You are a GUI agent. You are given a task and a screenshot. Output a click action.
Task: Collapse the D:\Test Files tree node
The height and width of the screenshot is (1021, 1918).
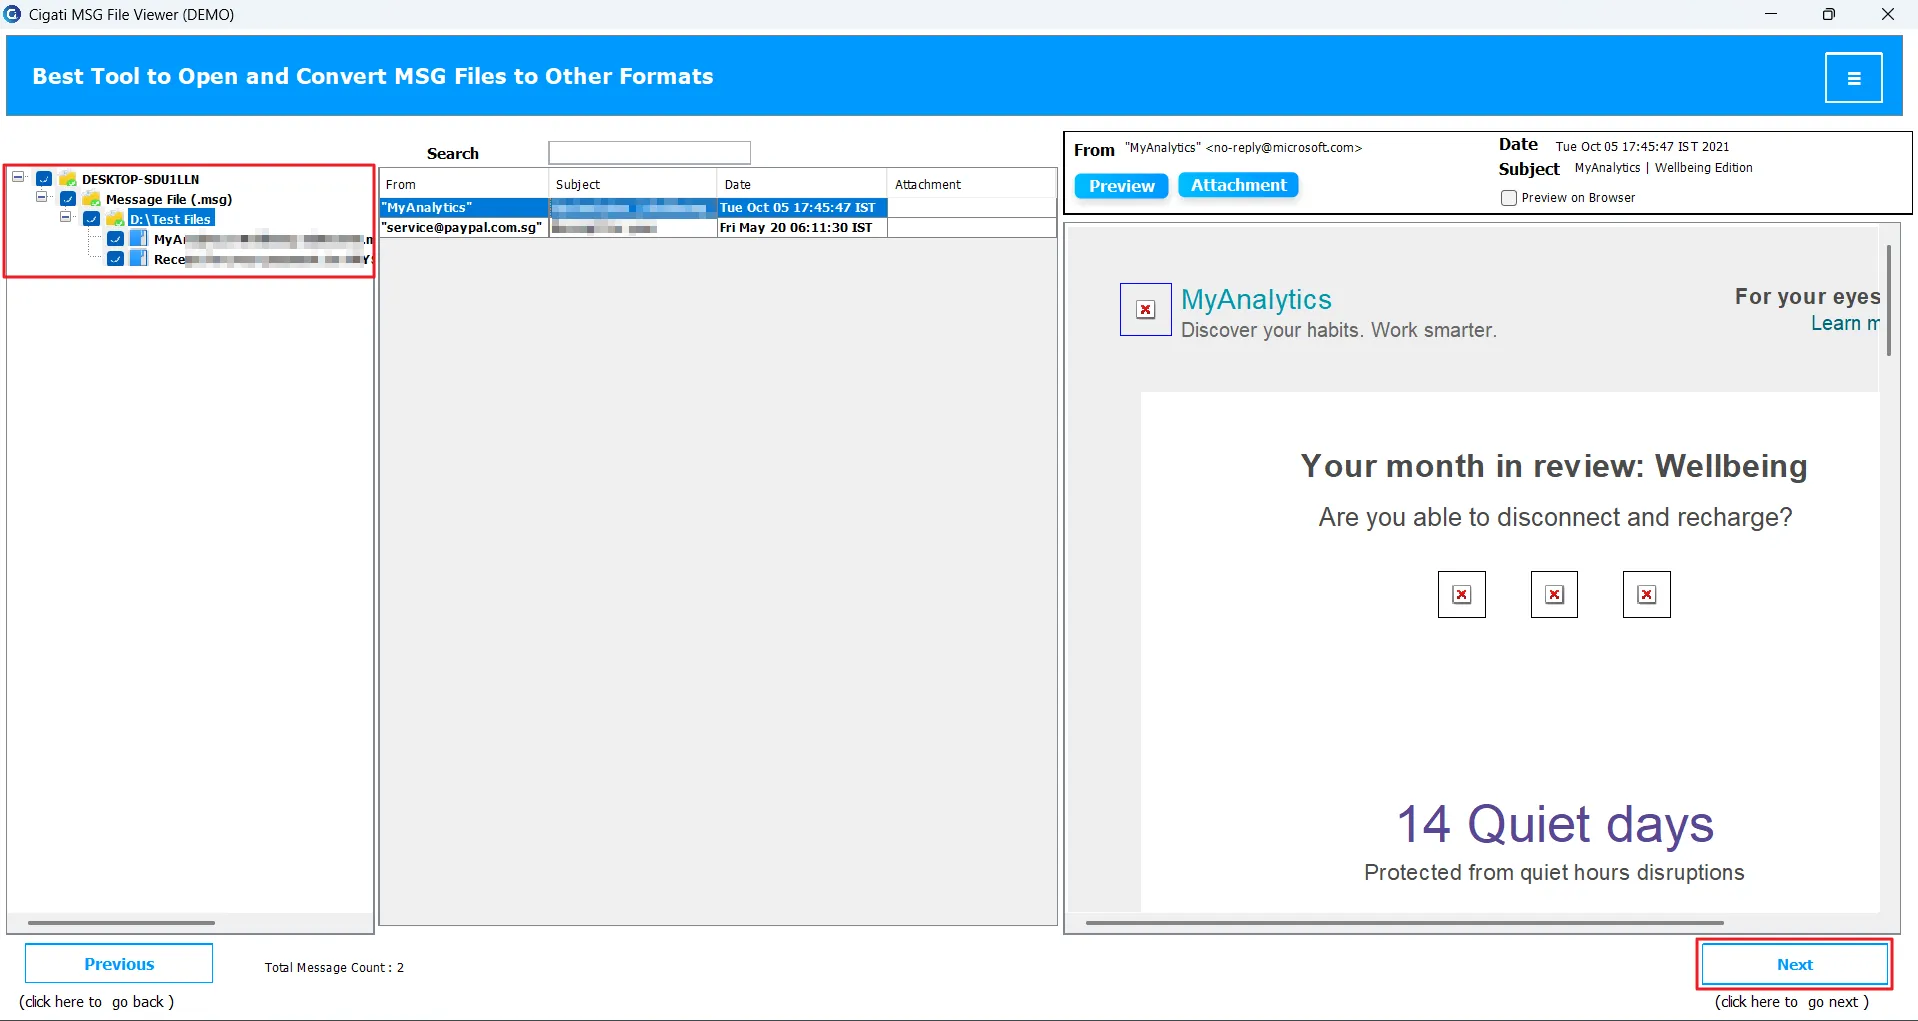(x=66, y=218)
